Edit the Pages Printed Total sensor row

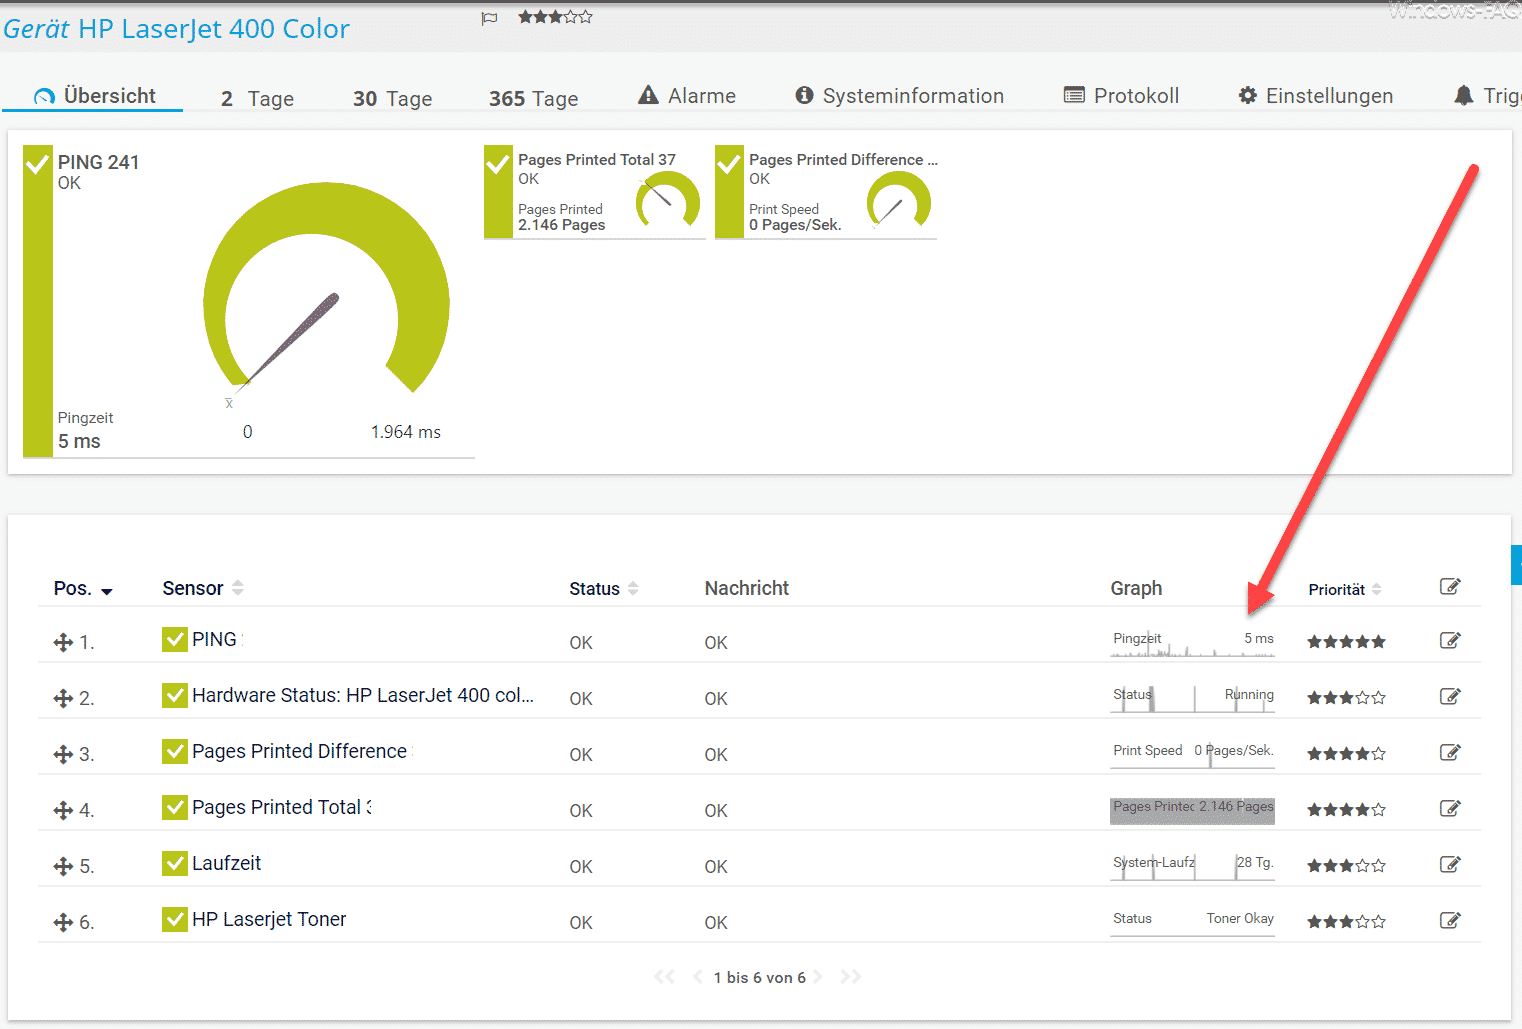click(1450, 809)
